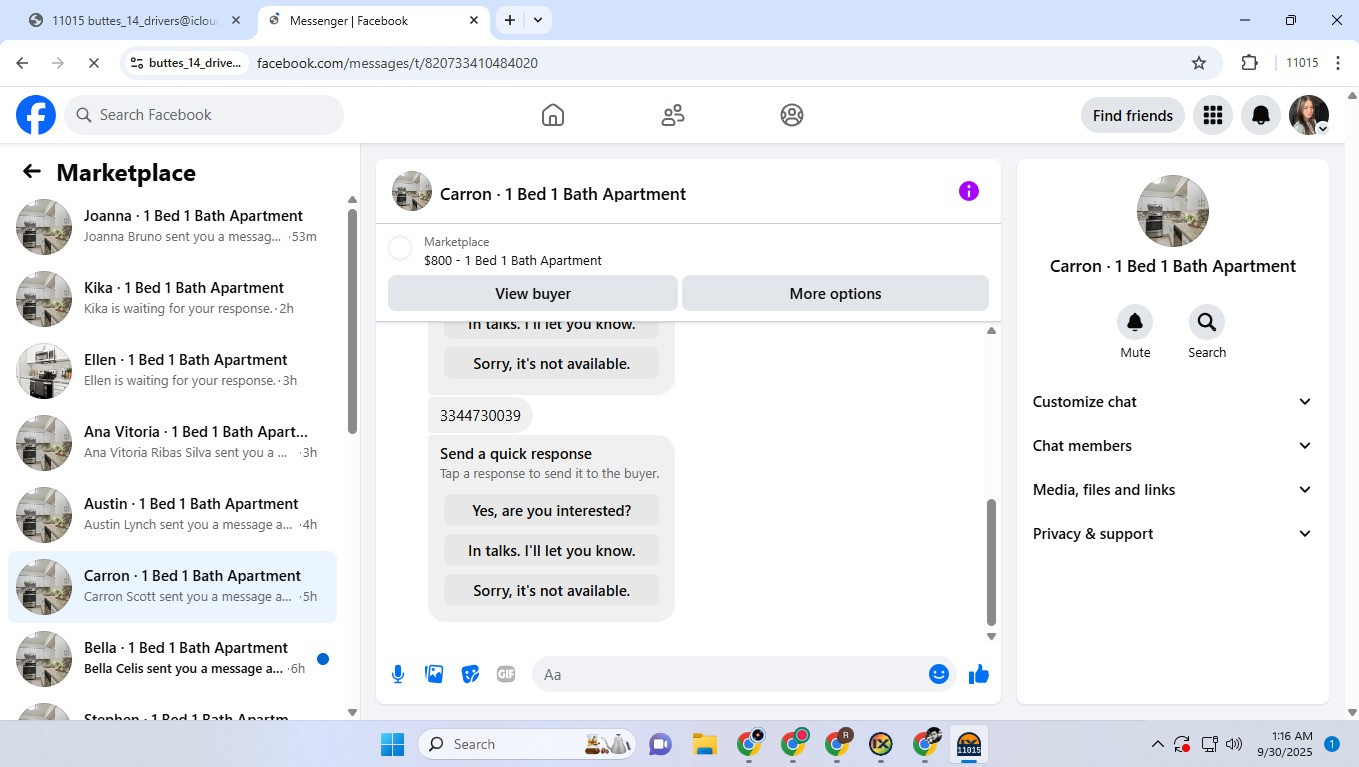This screenshot has height=767, width=1359.
Task: Expand the Privacy & support section
Action: [1173, 534]
